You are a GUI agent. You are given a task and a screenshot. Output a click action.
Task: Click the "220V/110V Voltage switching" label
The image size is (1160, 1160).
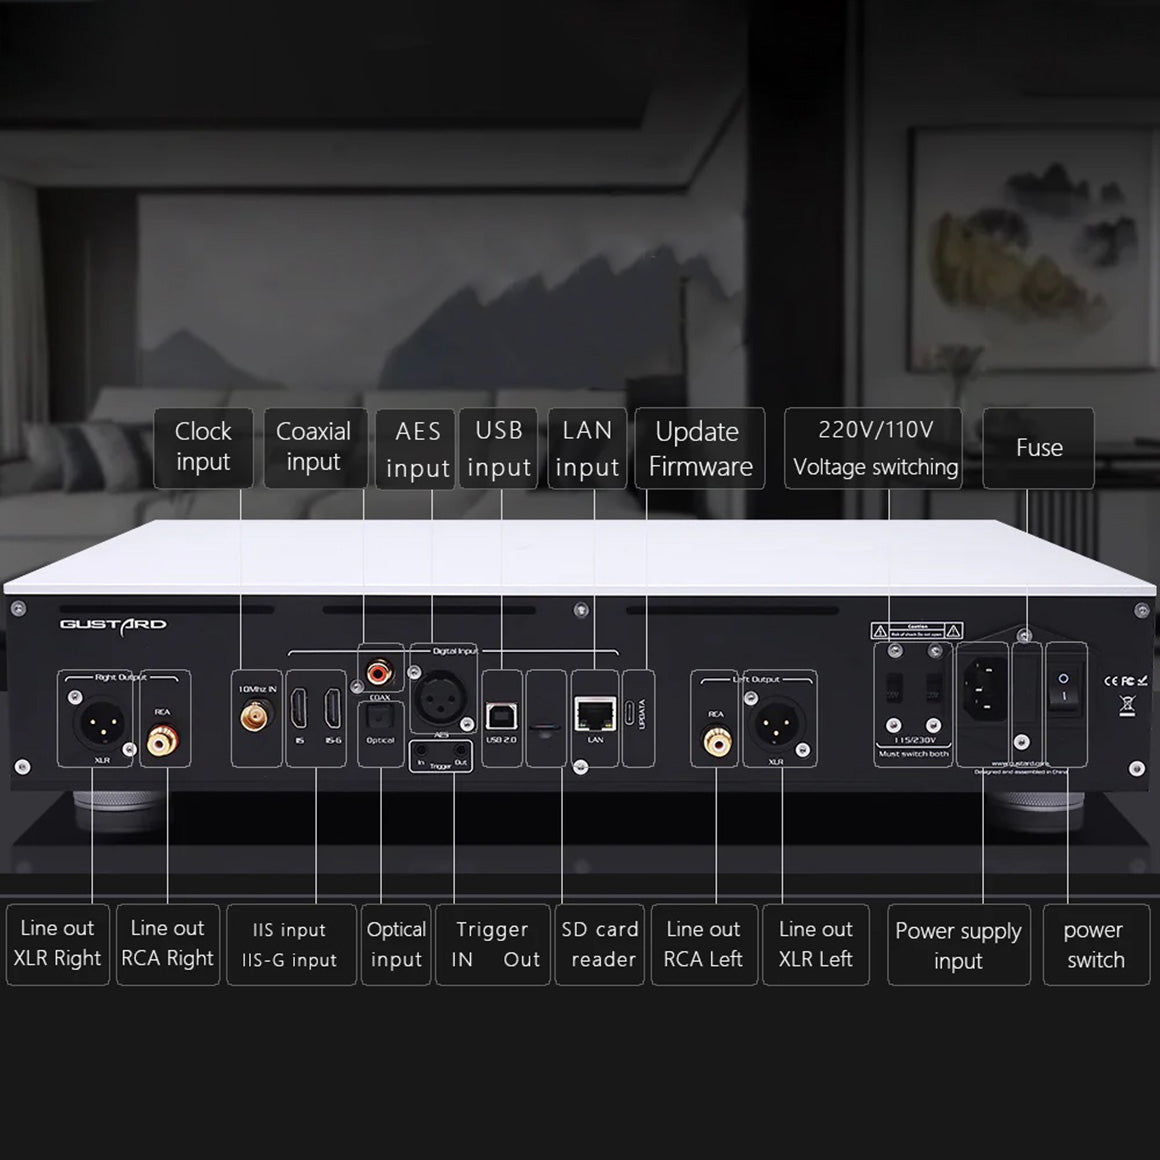point(873,448)
